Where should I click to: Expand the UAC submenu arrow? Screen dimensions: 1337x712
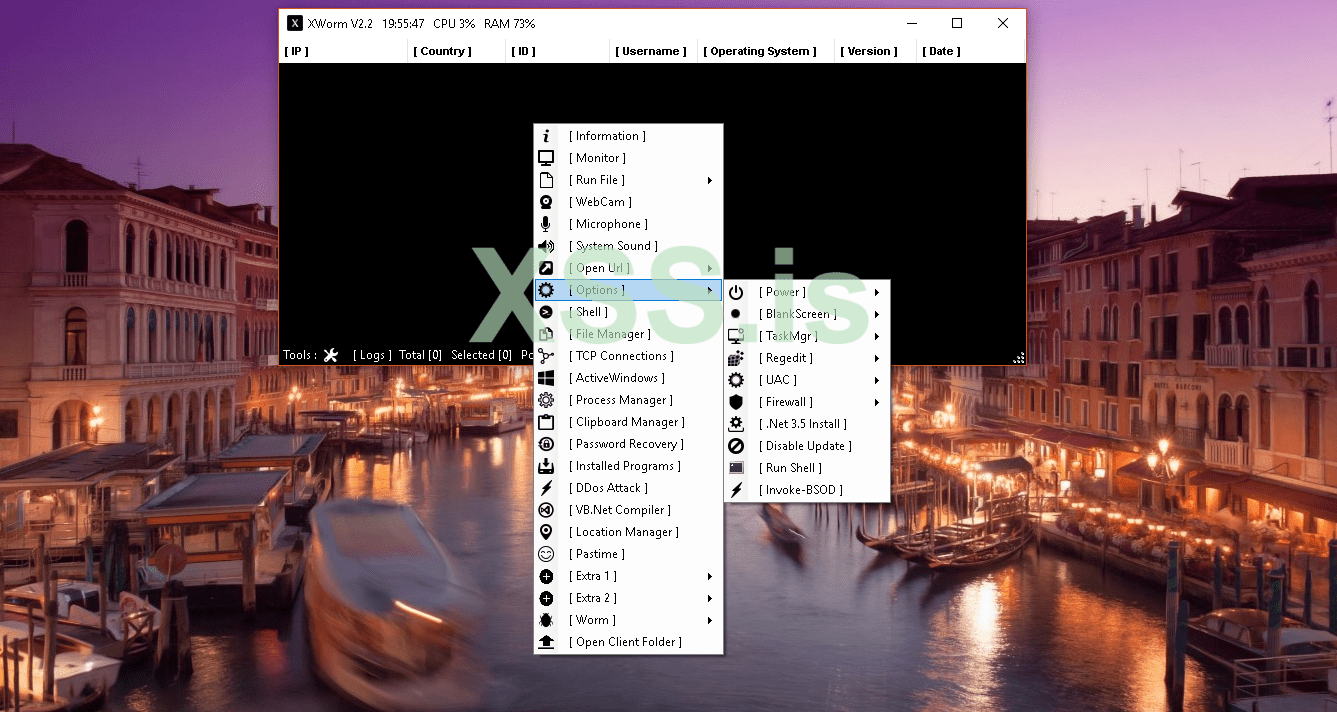pos(877,380)
